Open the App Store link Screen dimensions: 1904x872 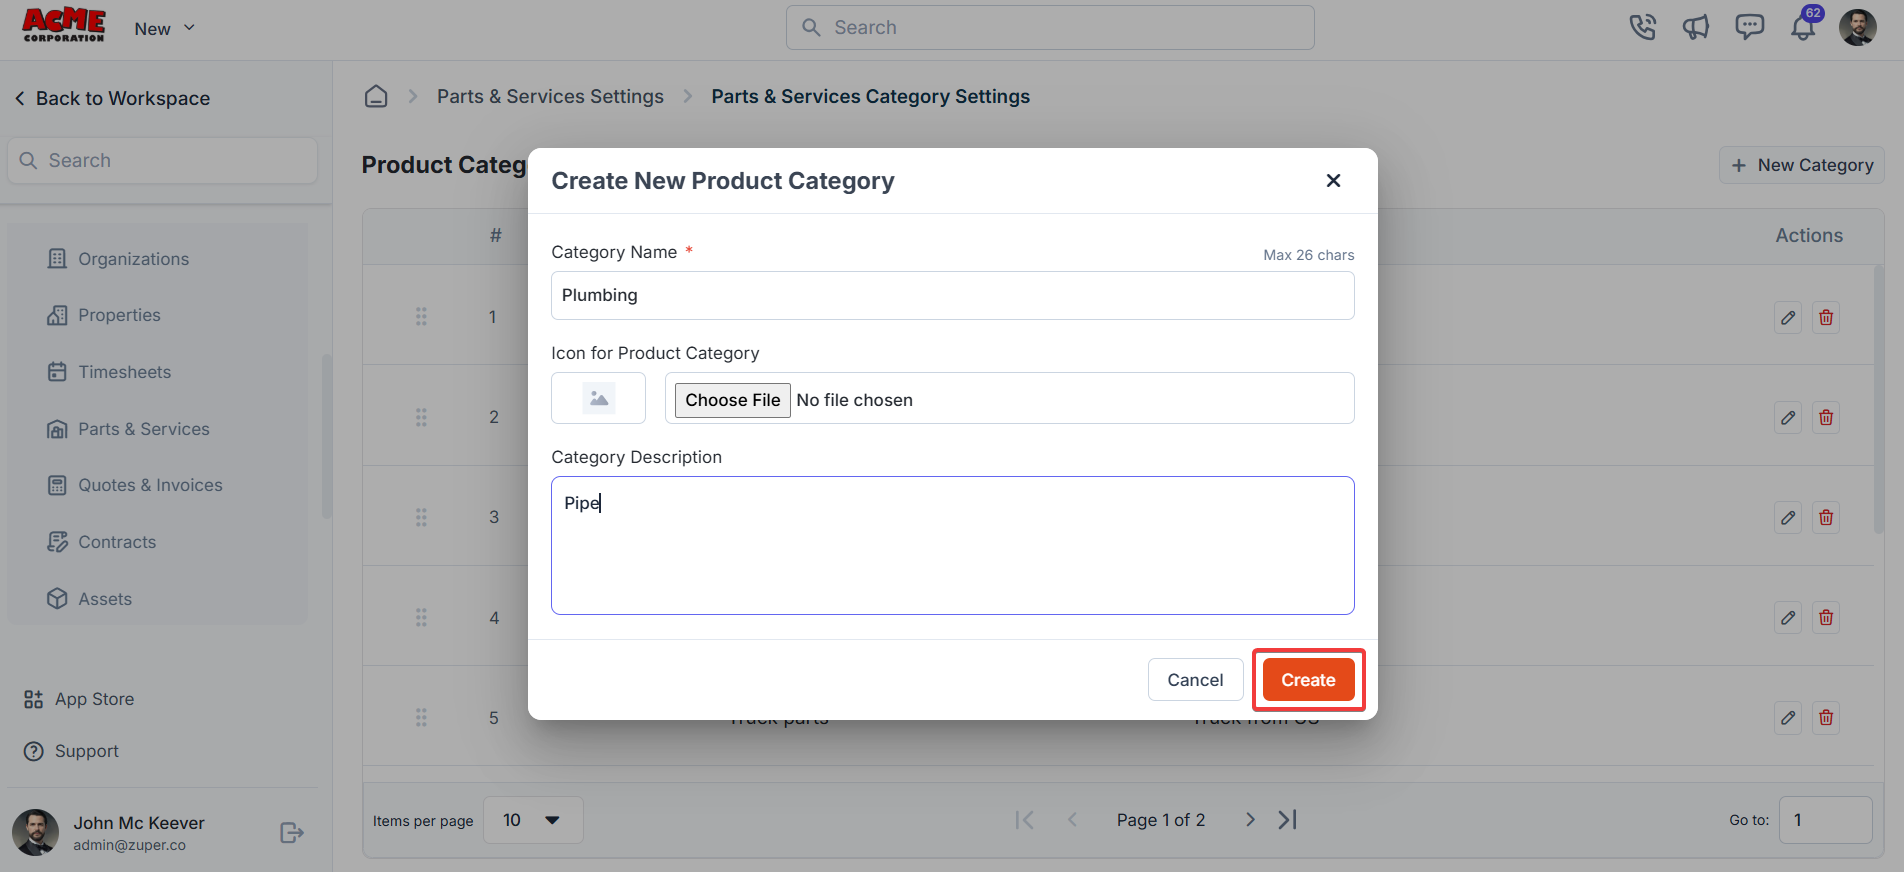click(x=79, y=699)
